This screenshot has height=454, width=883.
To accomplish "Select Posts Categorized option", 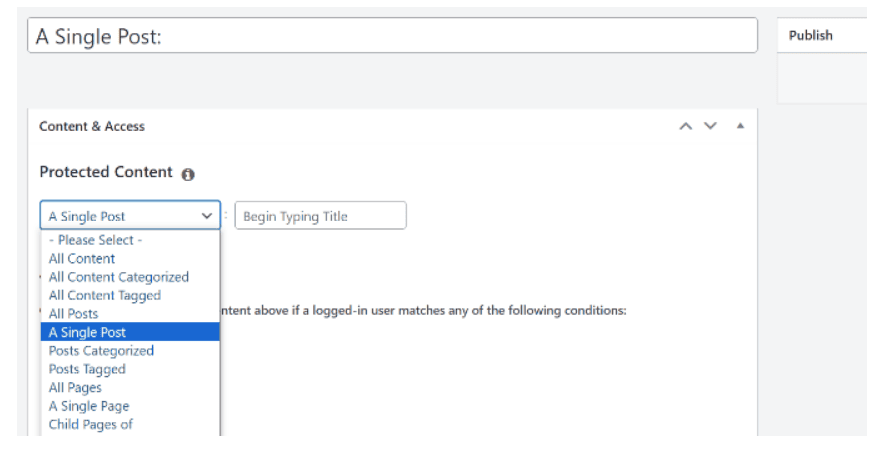I will pyautogui.click(x=101, y=351).
